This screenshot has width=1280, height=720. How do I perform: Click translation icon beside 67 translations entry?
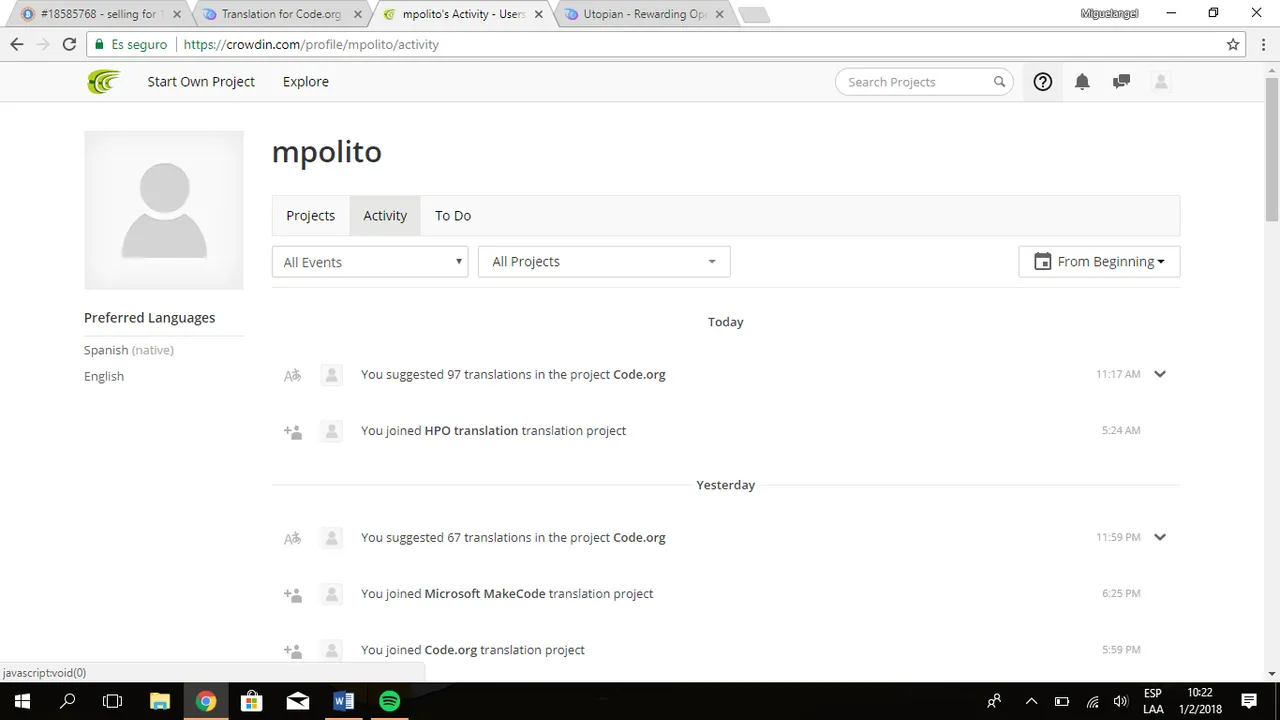pos(292,538)
